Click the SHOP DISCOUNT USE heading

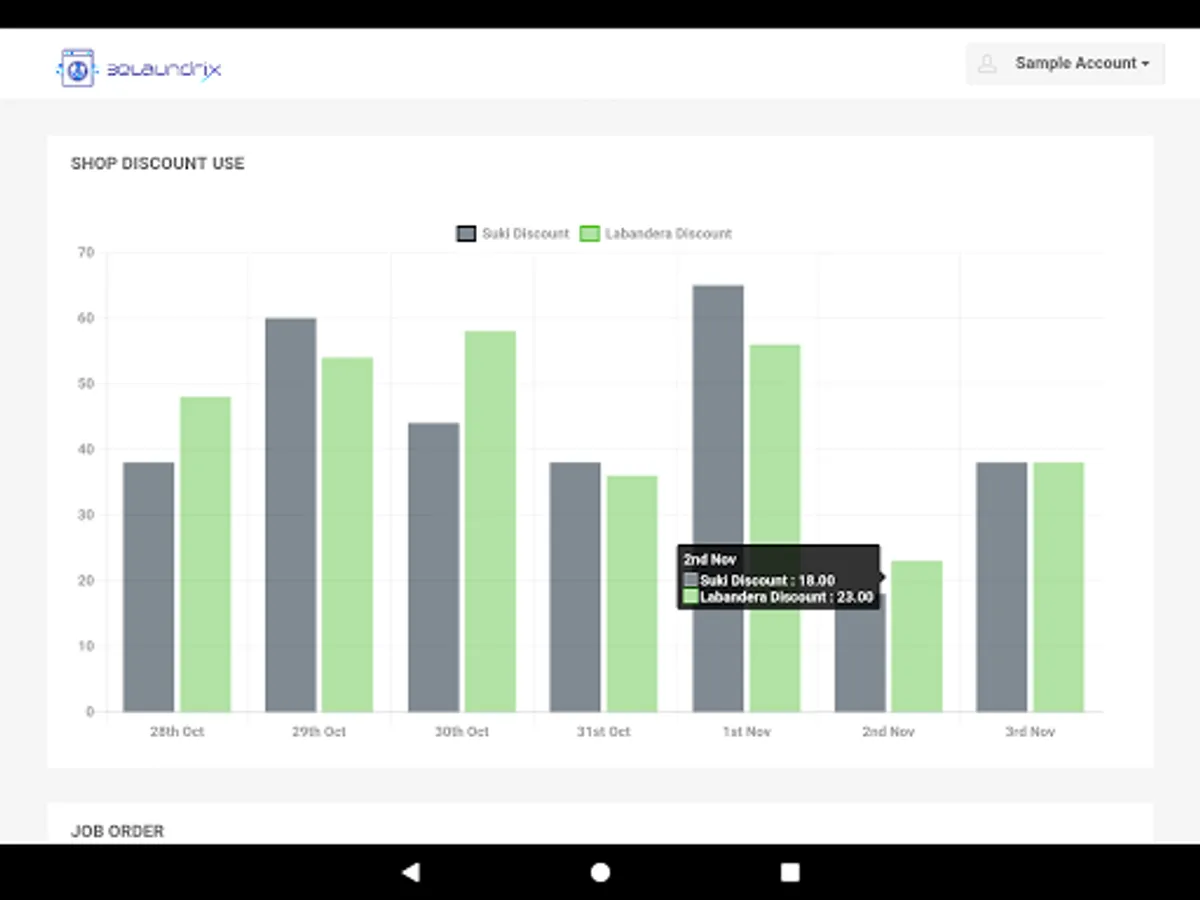(x=157, y=163)
